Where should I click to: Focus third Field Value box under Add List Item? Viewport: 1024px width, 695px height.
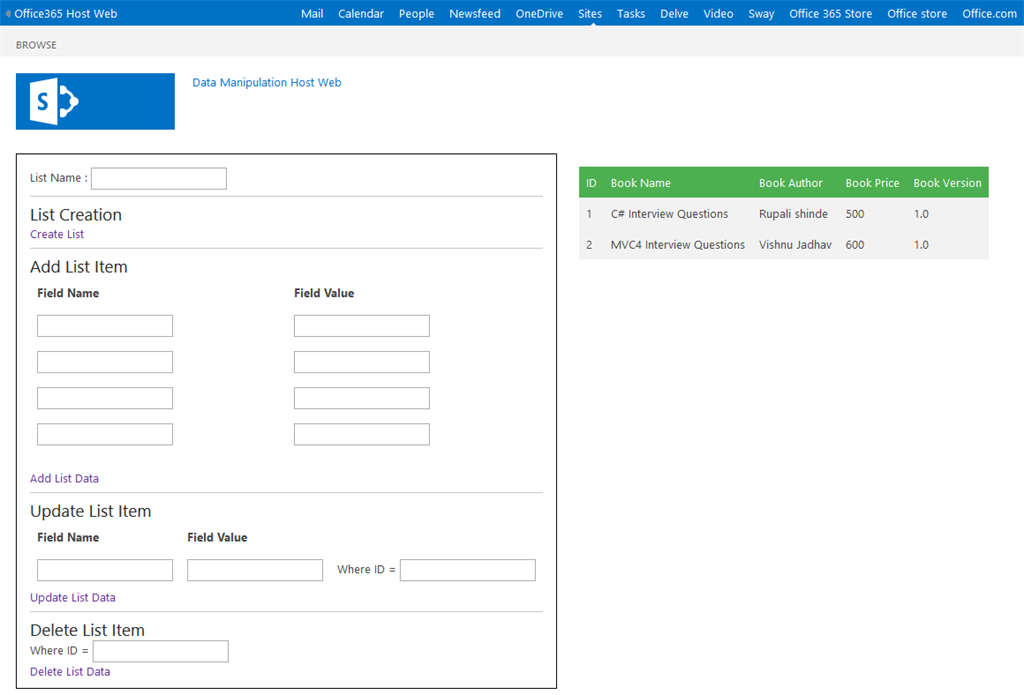pos(362,398)
